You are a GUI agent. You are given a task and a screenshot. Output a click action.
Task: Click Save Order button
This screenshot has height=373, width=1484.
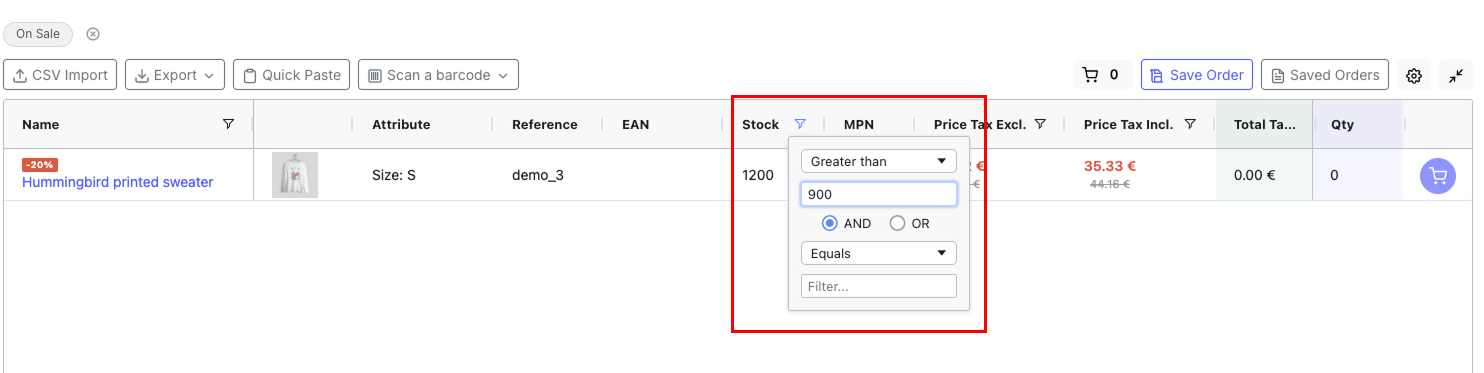[x=1196, y=75]
